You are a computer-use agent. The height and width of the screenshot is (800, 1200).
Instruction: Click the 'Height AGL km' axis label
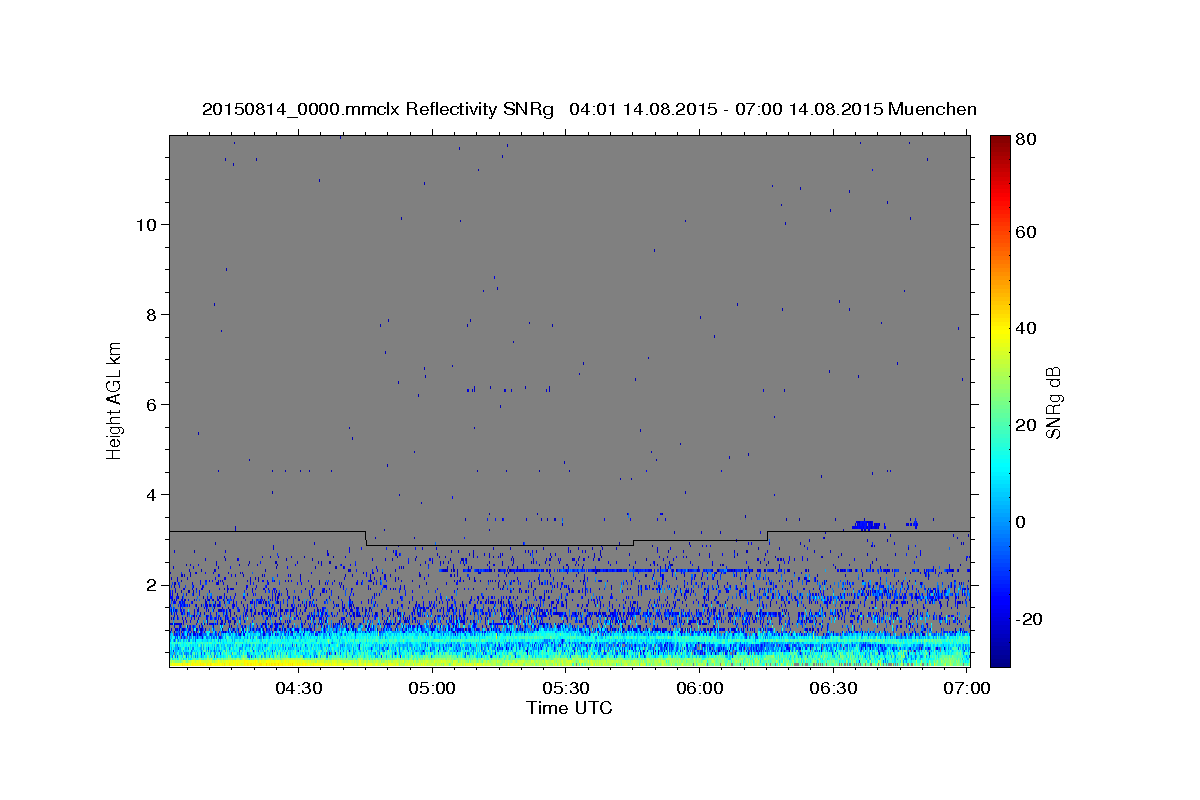[x=114, y=400]
